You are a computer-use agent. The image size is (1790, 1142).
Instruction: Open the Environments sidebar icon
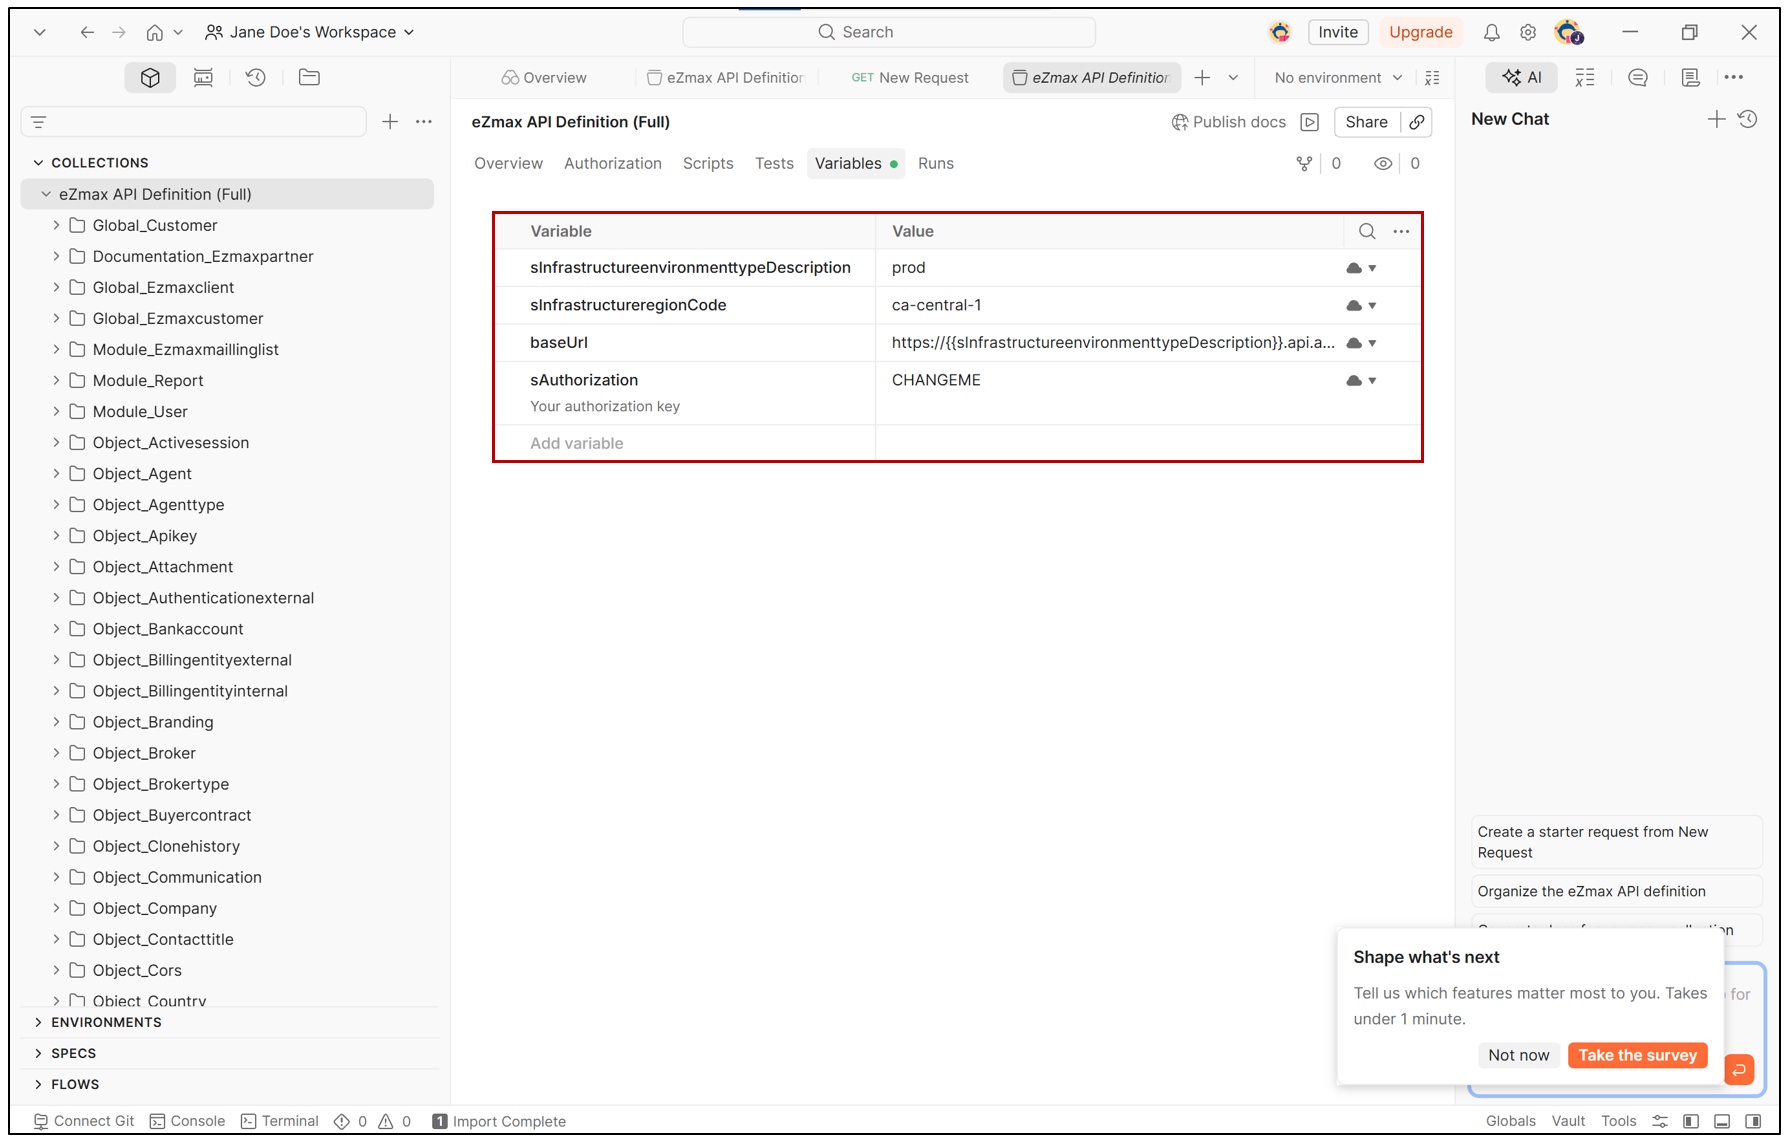[203, 77]
